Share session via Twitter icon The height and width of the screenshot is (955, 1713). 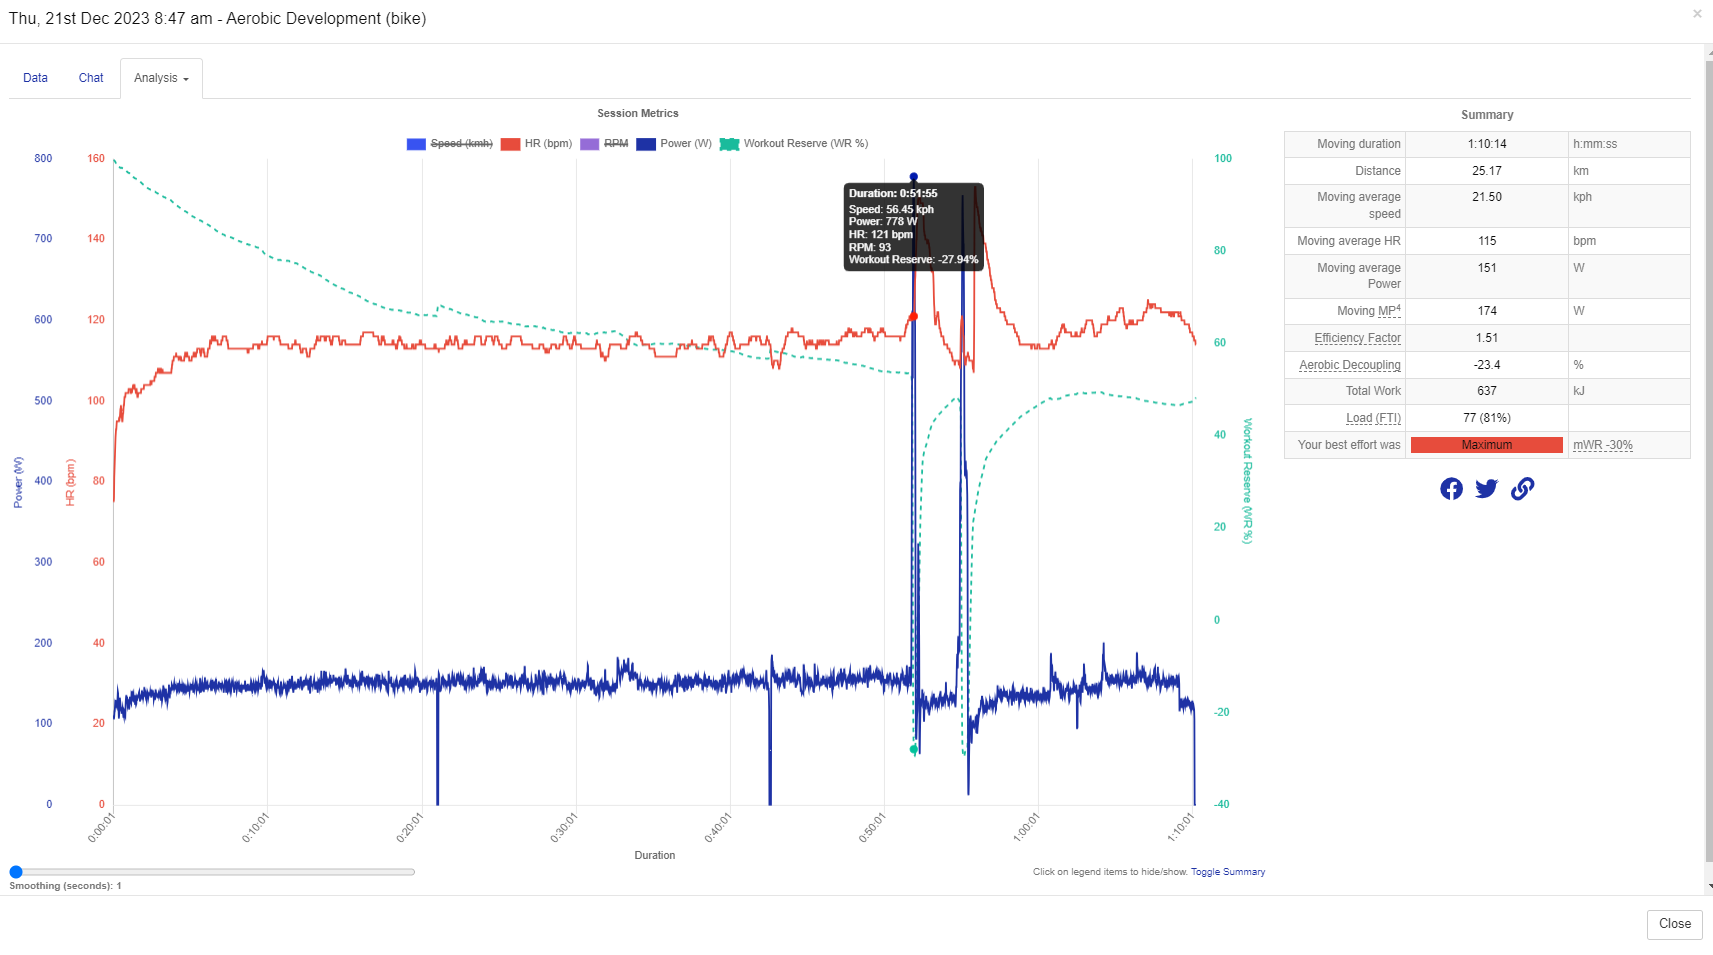click(1486, 488)
